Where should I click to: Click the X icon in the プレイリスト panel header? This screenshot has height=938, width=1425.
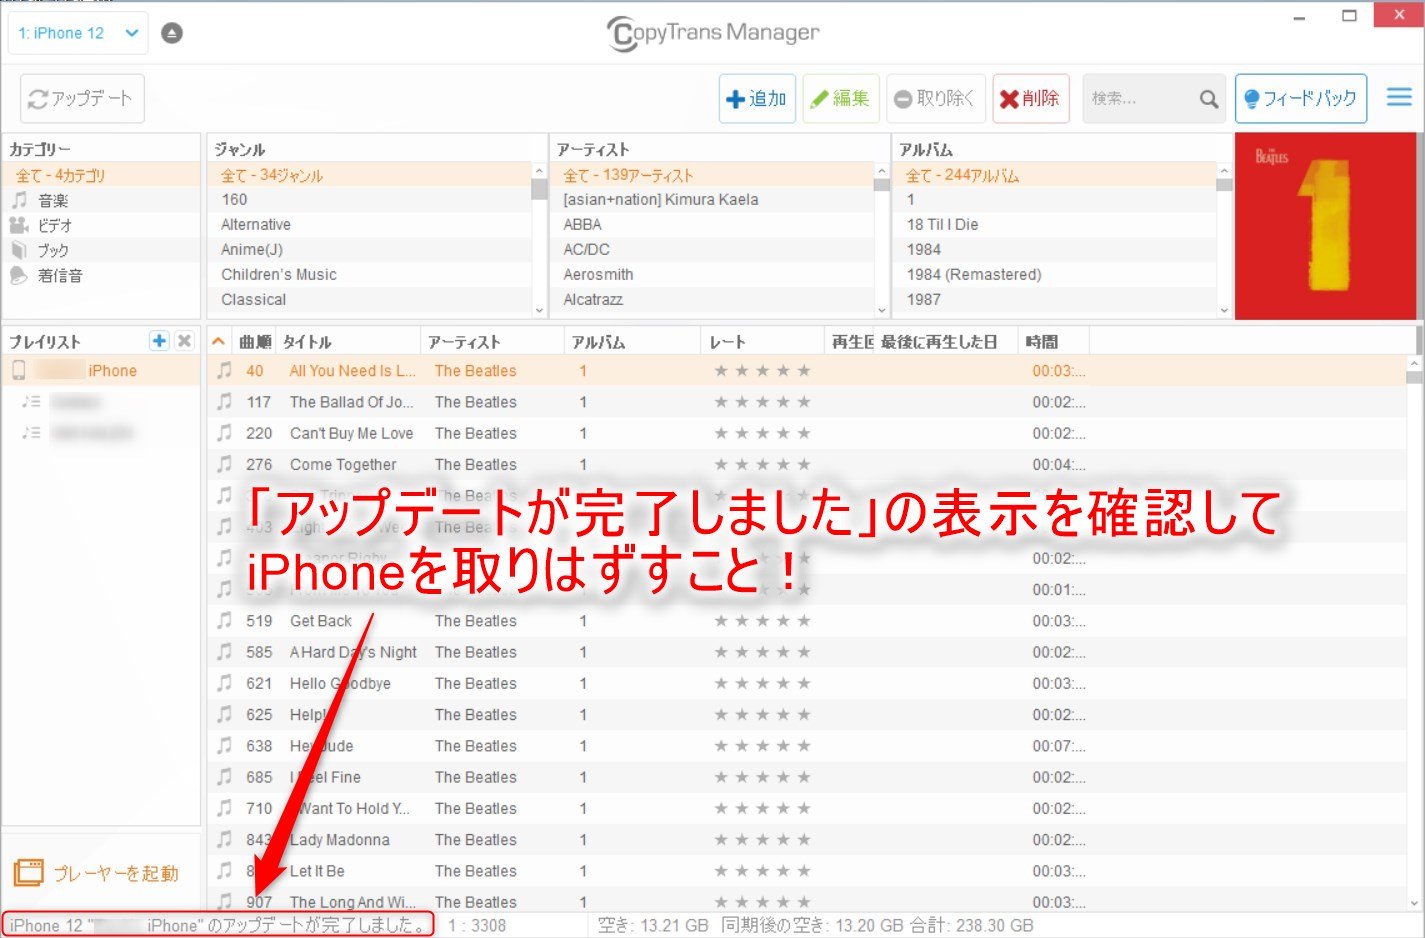point(184,340)
